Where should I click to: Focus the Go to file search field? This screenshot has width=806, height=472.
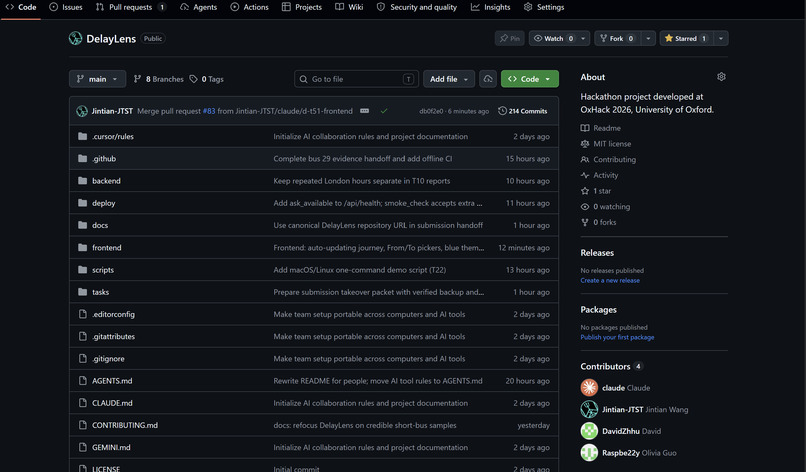coord(356,79)
